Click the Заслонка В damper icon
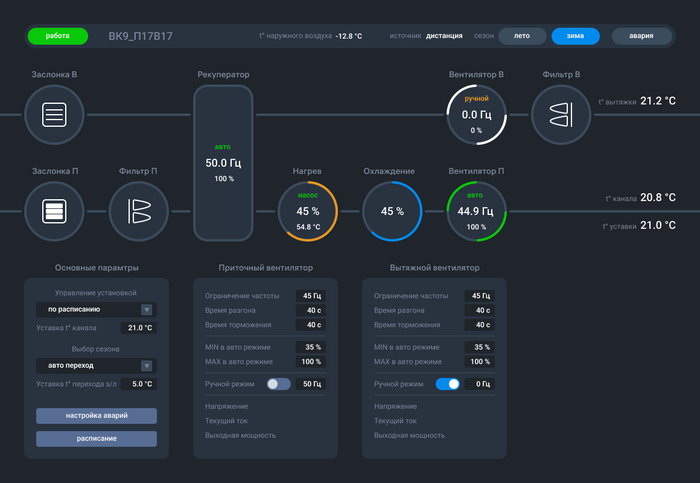The image size is (700, 483). click(54, 115)
